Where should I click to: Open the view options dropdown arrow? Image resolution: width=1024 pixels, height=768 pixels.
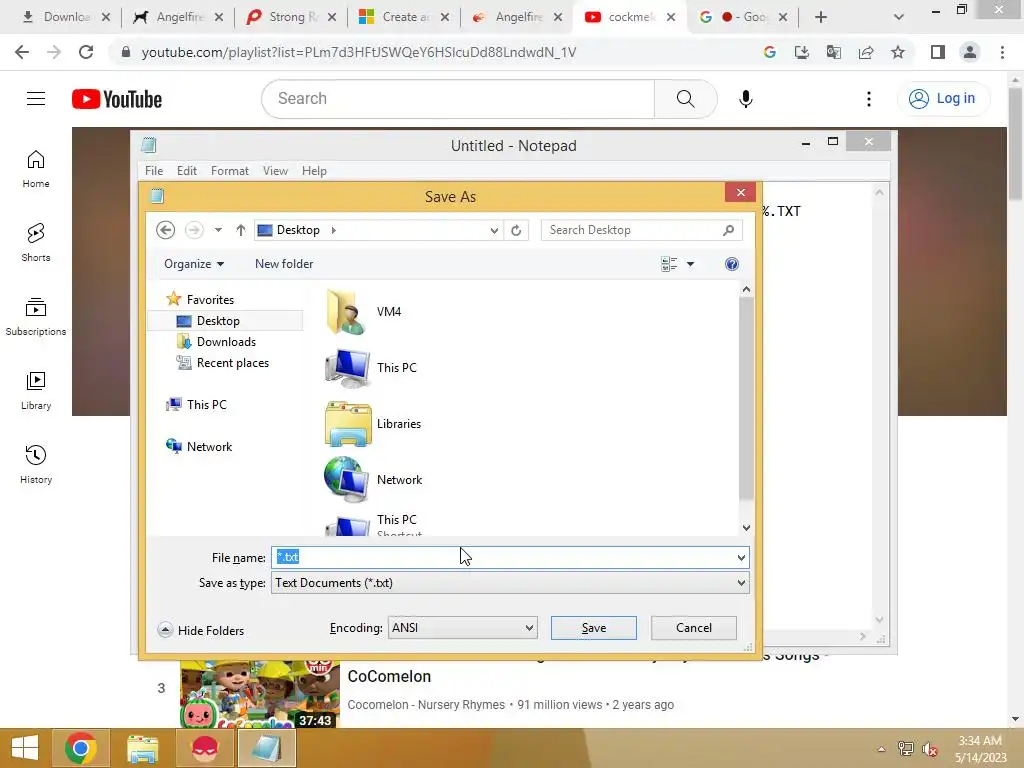690,264
